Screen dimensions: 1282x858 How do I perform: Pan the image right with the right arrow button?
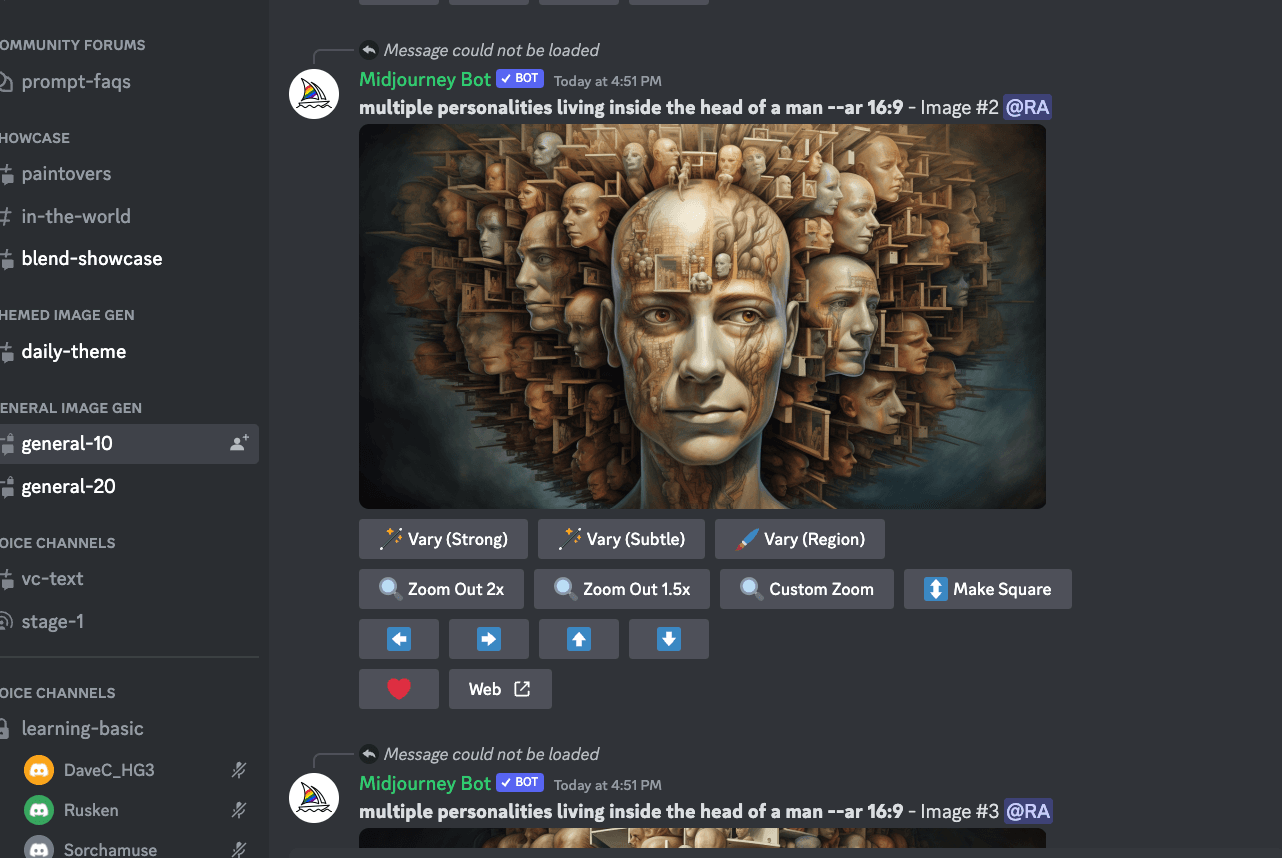(x=489, y=639)
